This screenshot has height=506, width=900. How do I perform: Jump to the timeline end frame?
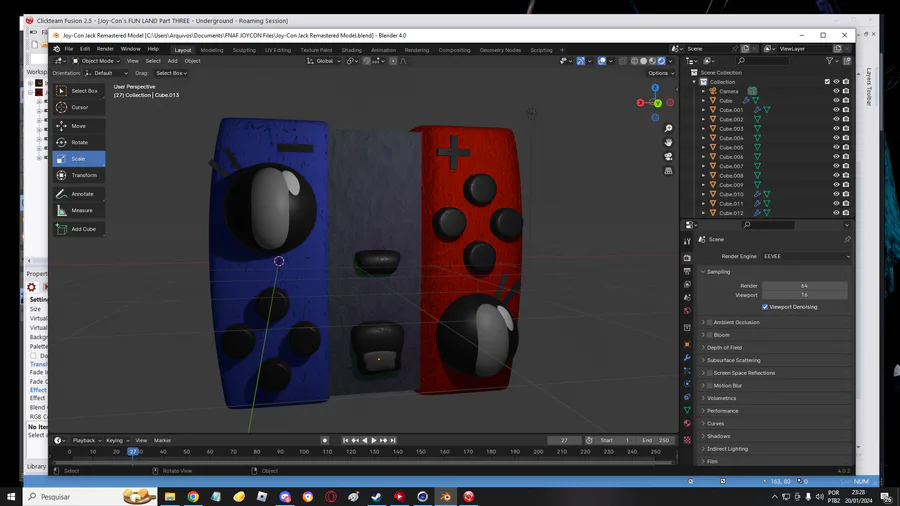pos(393,441)
